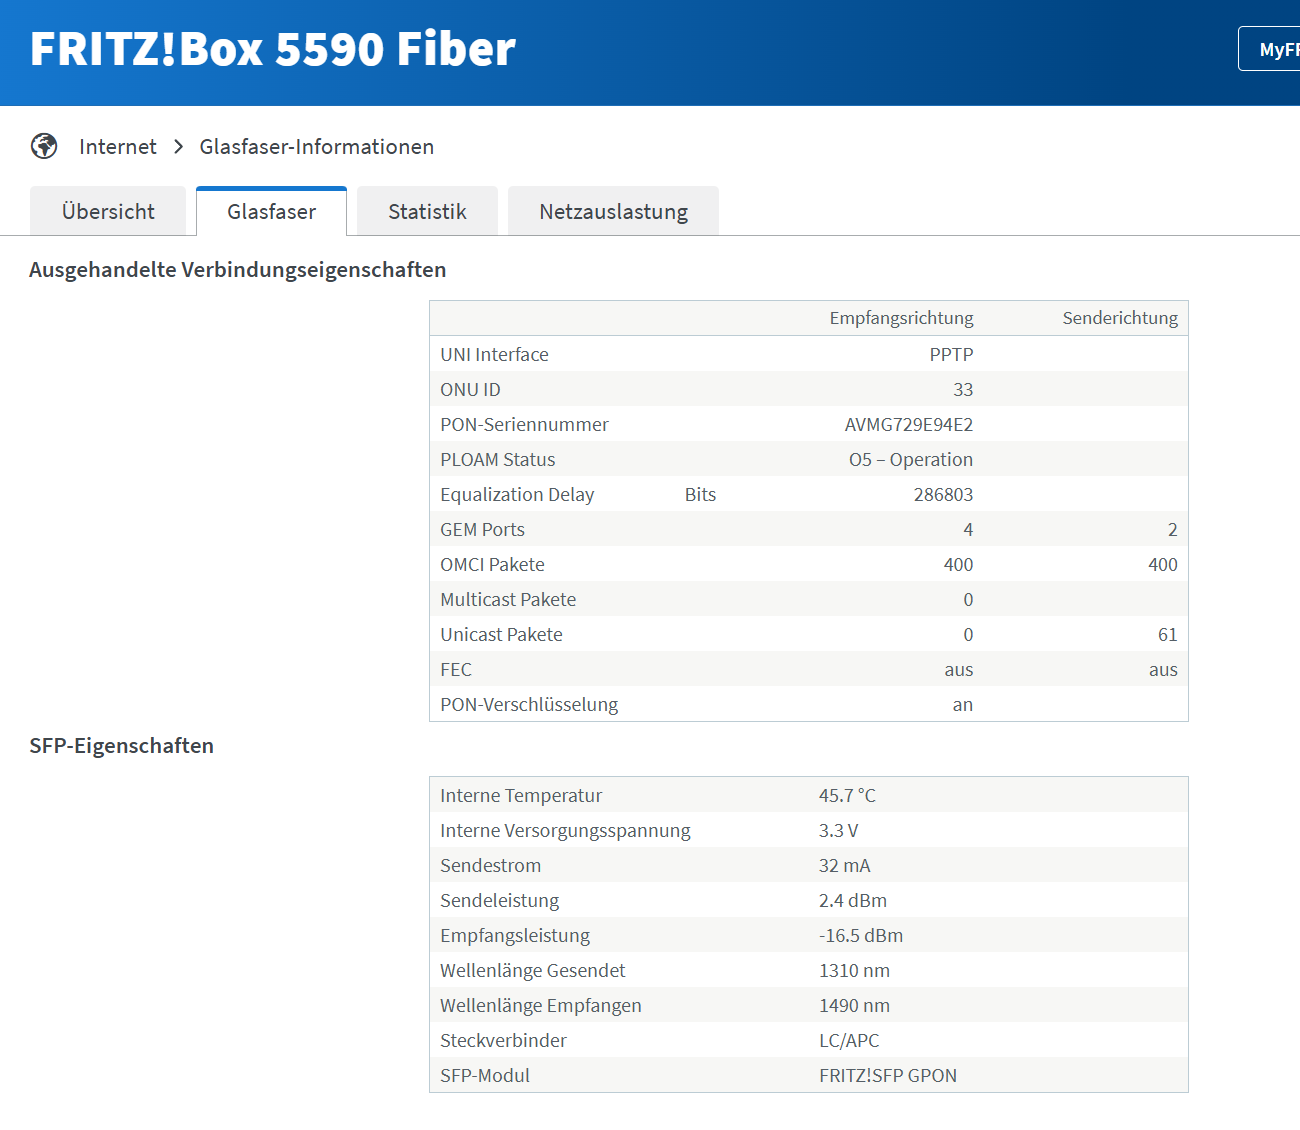The height and width of the screenshot is (1130, 1300).
Task: Click OMCI Pakete Senderichtung value 400
Action: pos(1163,565)
